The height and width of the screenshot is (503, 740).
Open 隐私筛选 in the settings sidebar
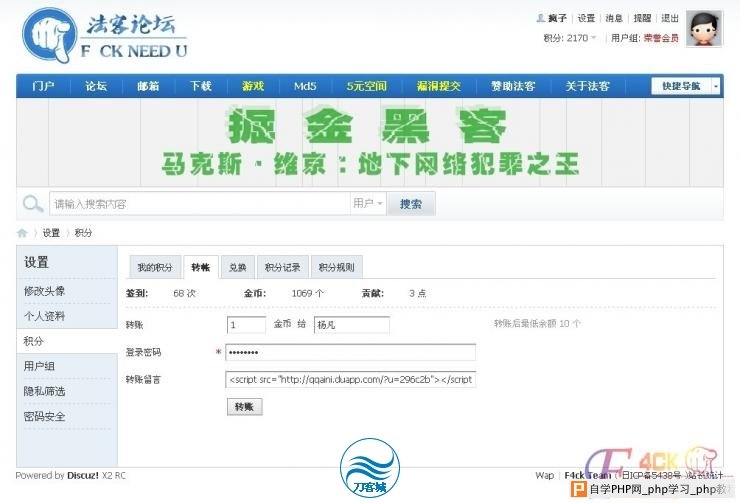pyautogui.click(x=44, y=391)
